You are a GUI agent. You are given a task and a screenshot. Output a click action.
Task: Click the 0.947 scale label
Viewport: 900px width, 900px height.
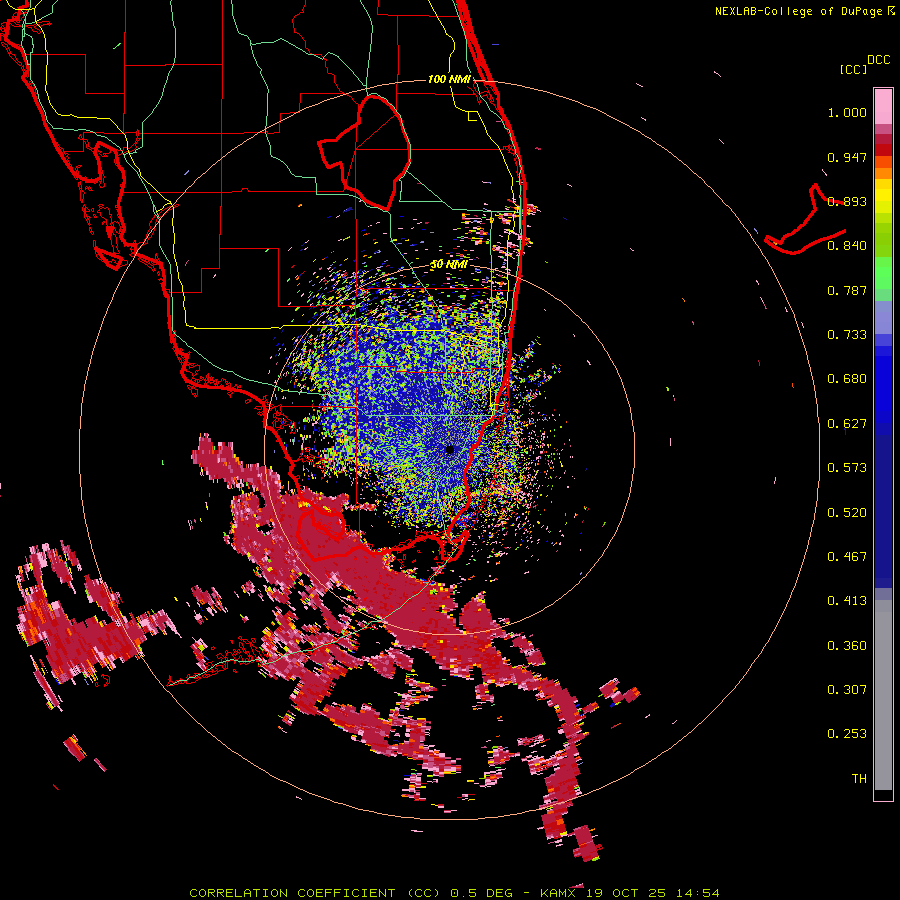847,157
